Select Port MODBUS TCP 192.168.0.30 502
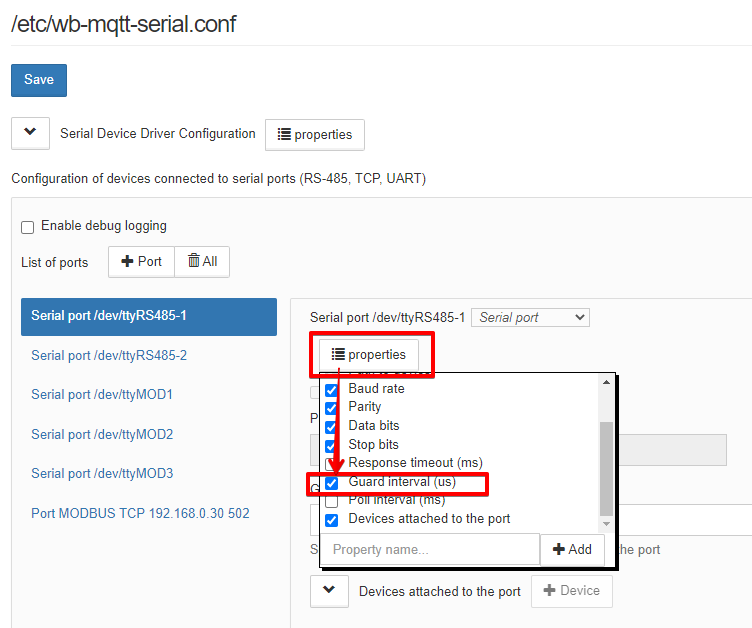Image resolution: width=752 pixels, height=628 pixels. 140,513
